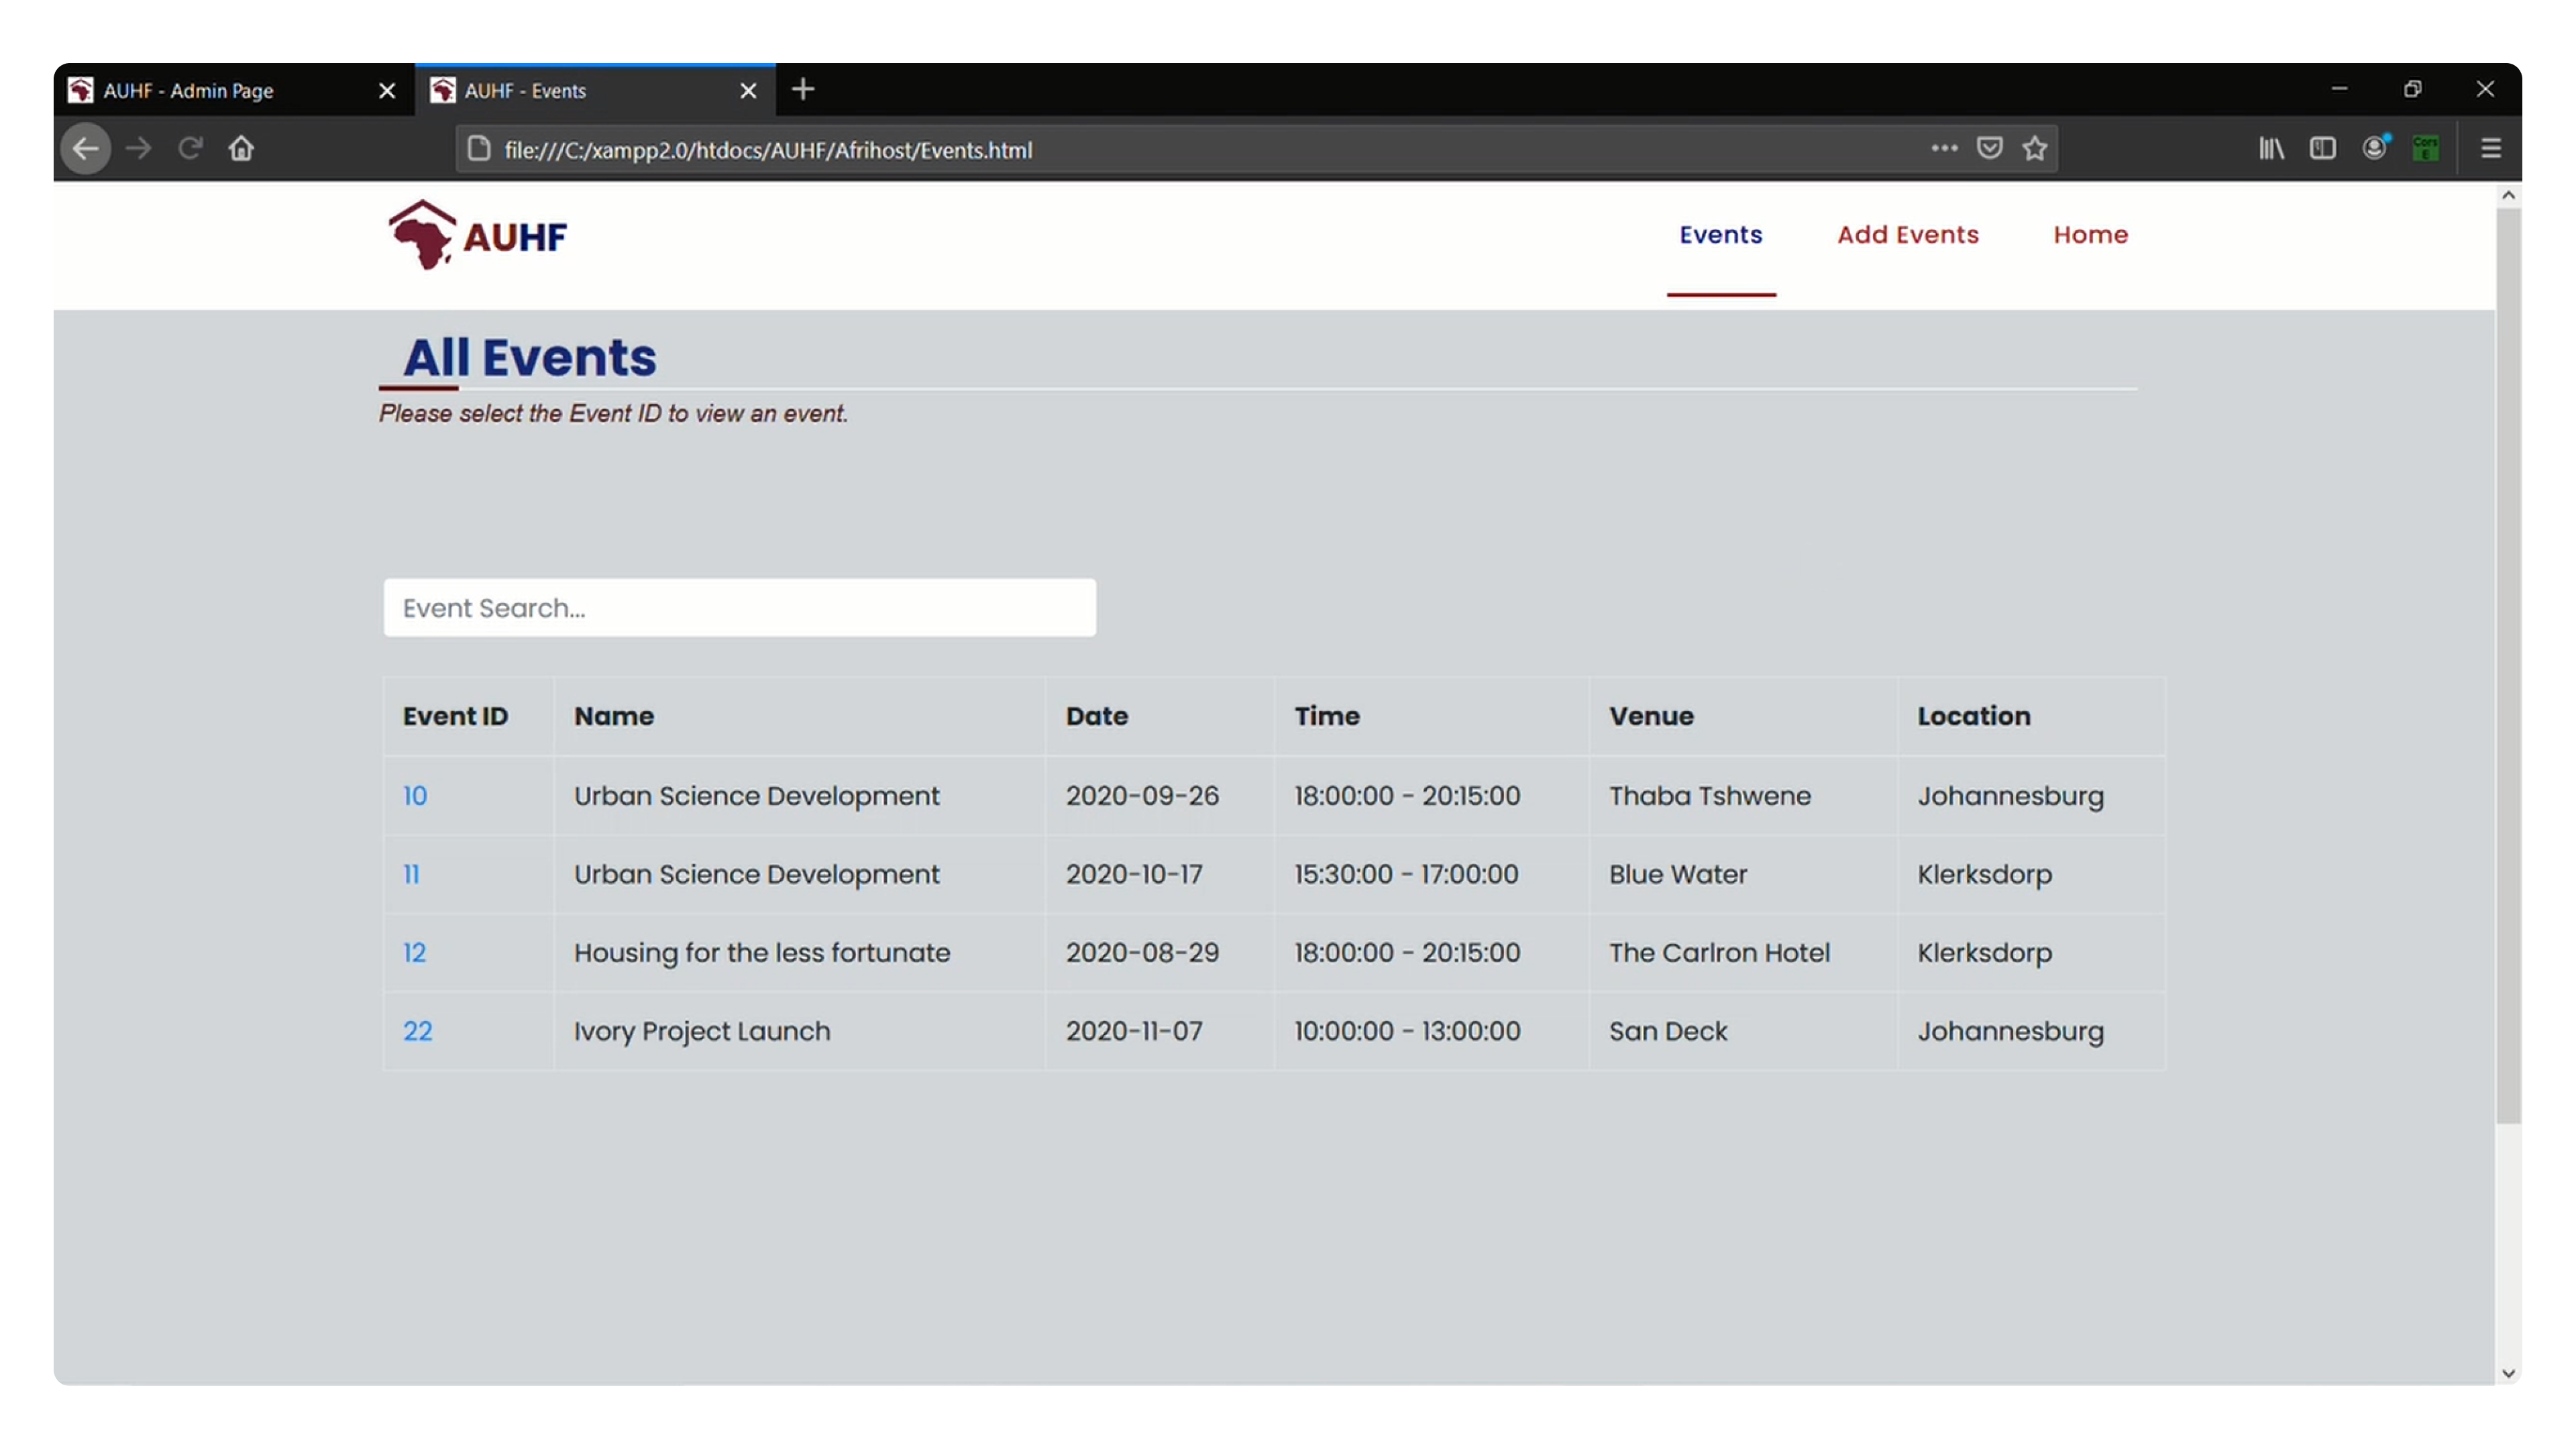Close the AUHF - Admin Page tab
This screenshot has width=2576, height=1449.
coord(387,91)
